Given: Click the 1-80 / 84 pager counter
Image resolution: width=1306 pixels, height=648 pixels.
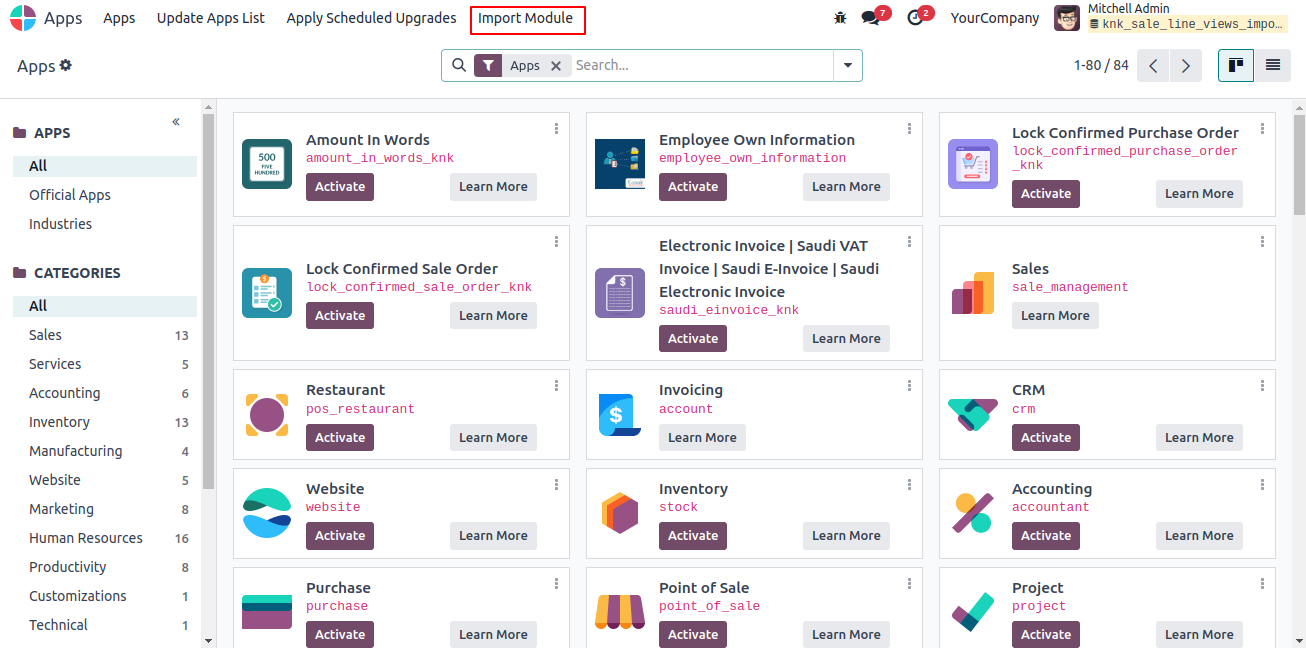Looking at the screenshot, I should pos(1101,65).
